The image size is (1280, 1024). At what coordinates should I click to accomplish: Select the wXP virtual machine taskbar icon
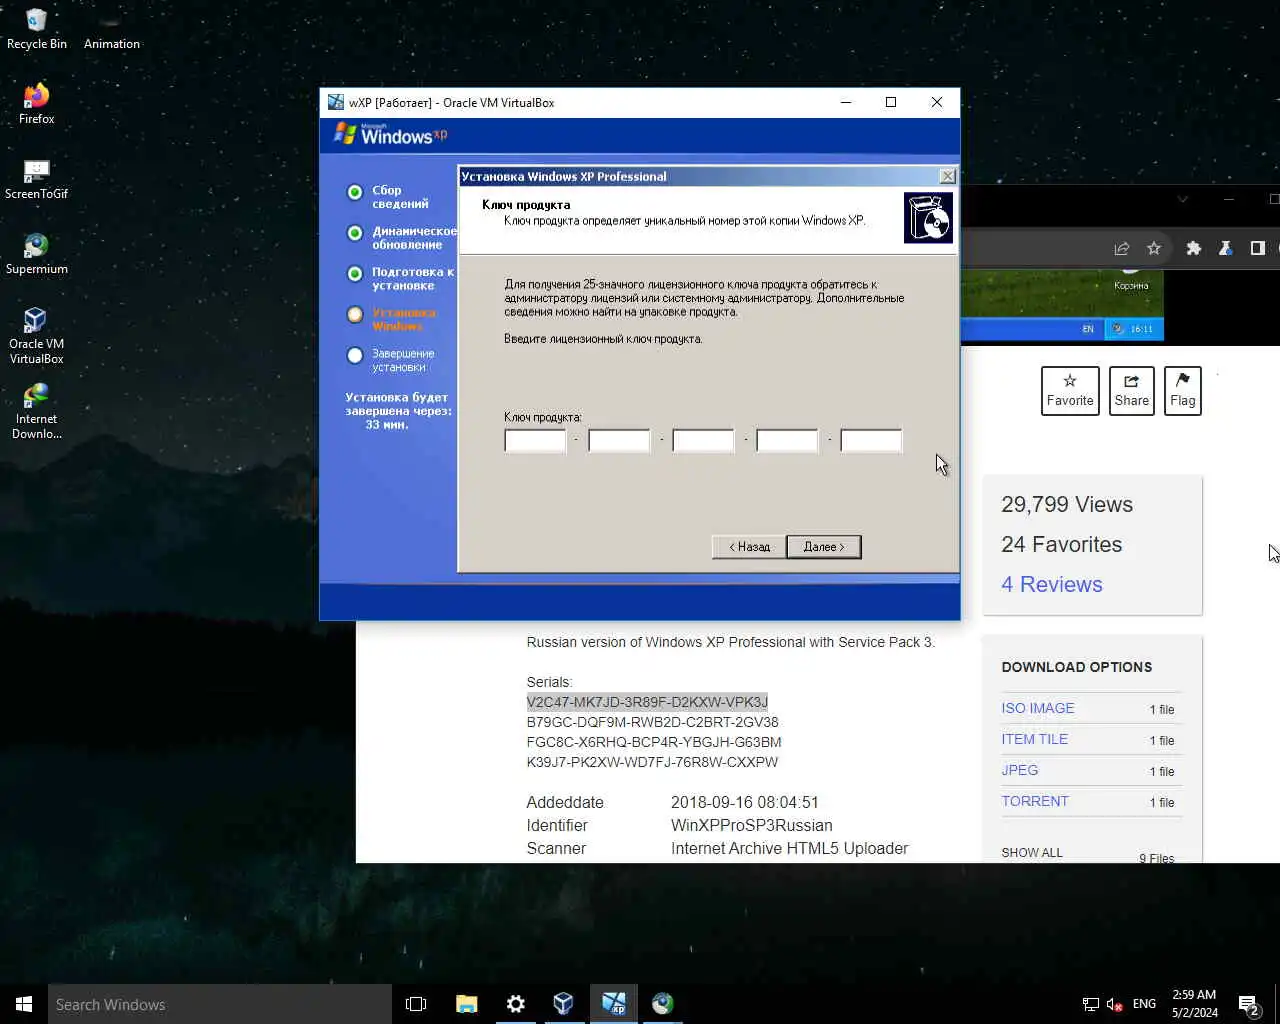(613, 1004)
